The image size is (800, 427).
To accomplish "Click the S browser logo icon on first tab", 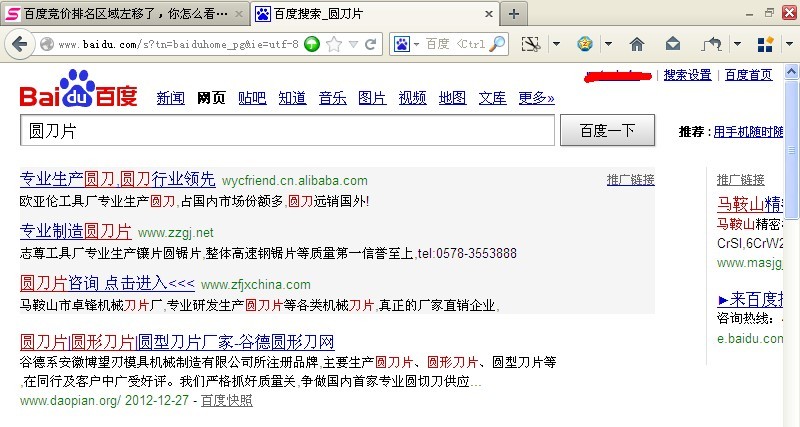I will [x=13, y=14].
